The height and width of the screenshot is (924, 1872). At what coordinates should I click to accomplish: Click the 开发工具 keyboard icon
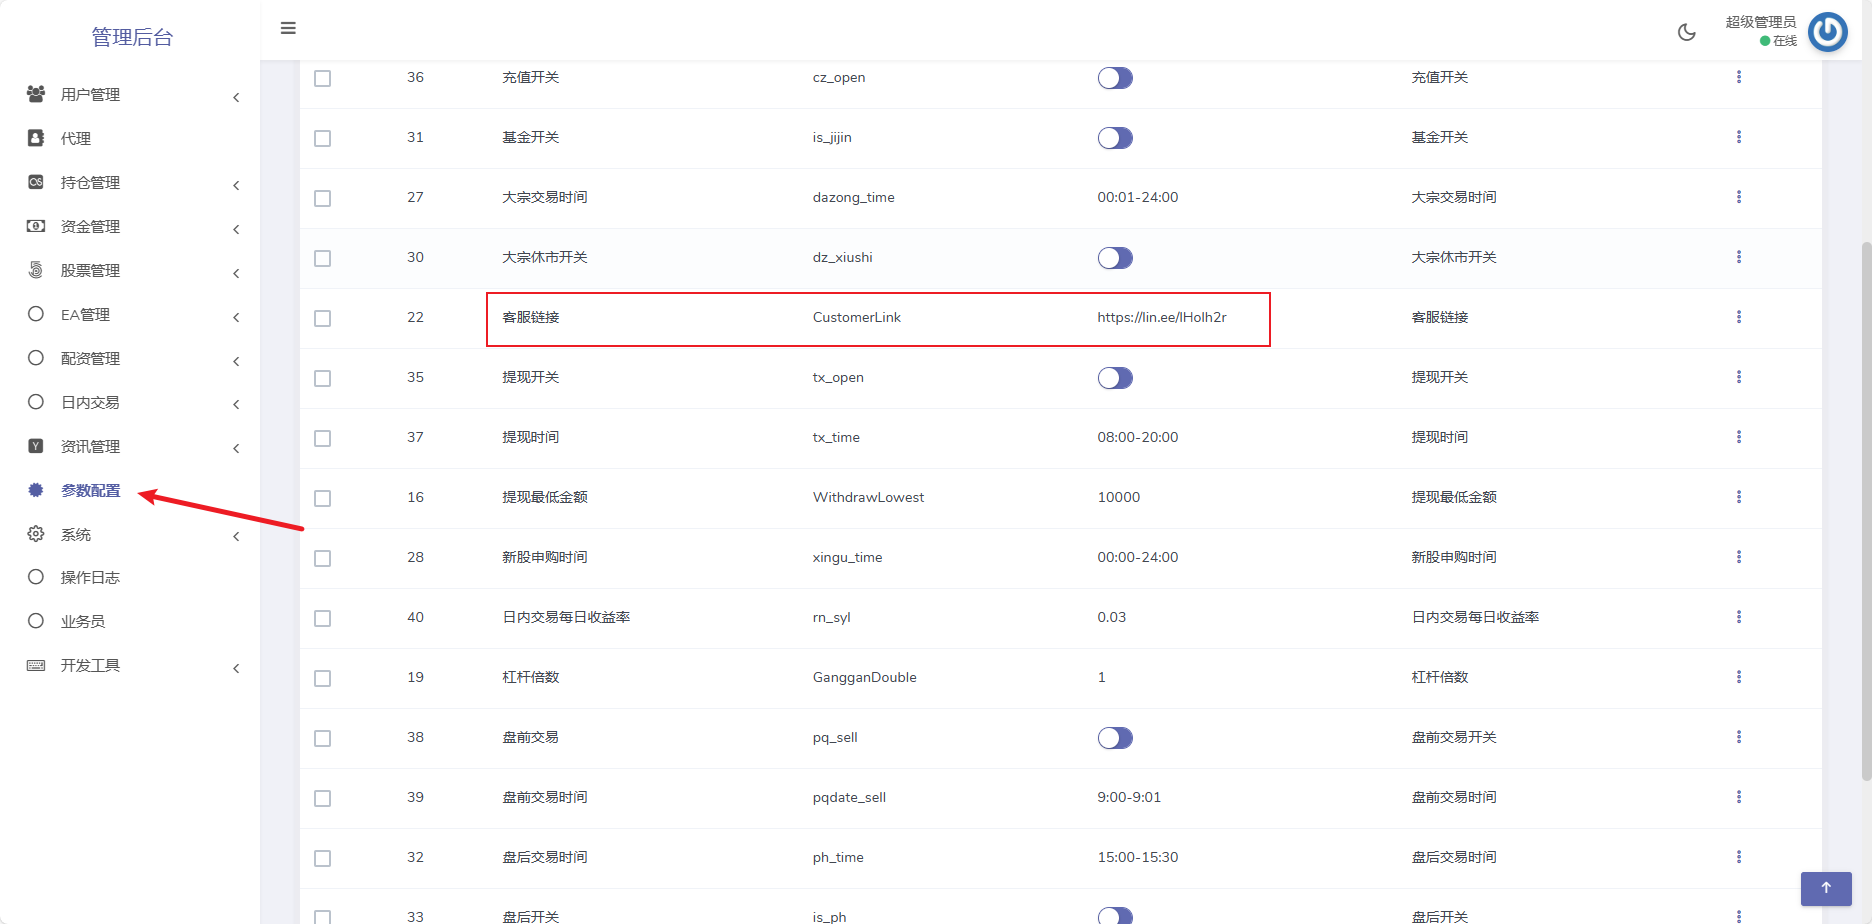36,666
